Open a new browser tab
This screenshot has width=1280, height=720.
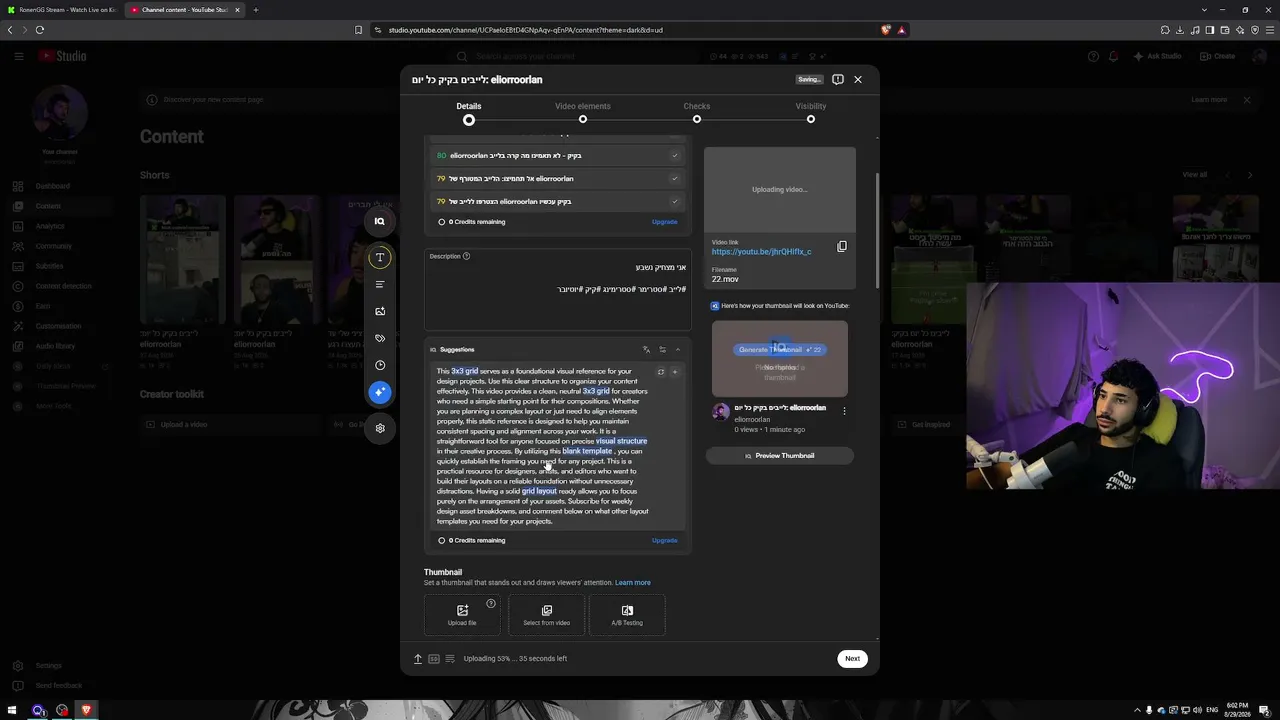pos(255,10)
